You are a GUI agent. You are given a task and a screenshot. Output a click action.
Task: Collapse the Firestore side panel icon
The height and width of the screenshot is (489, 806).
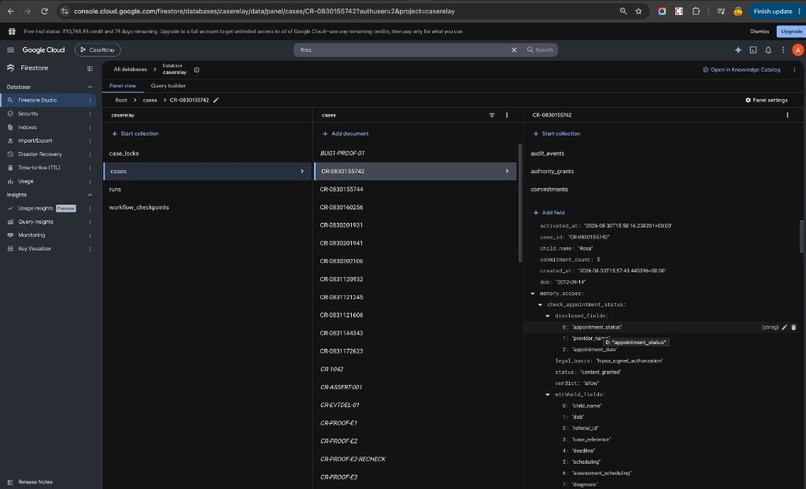point(90,68)
